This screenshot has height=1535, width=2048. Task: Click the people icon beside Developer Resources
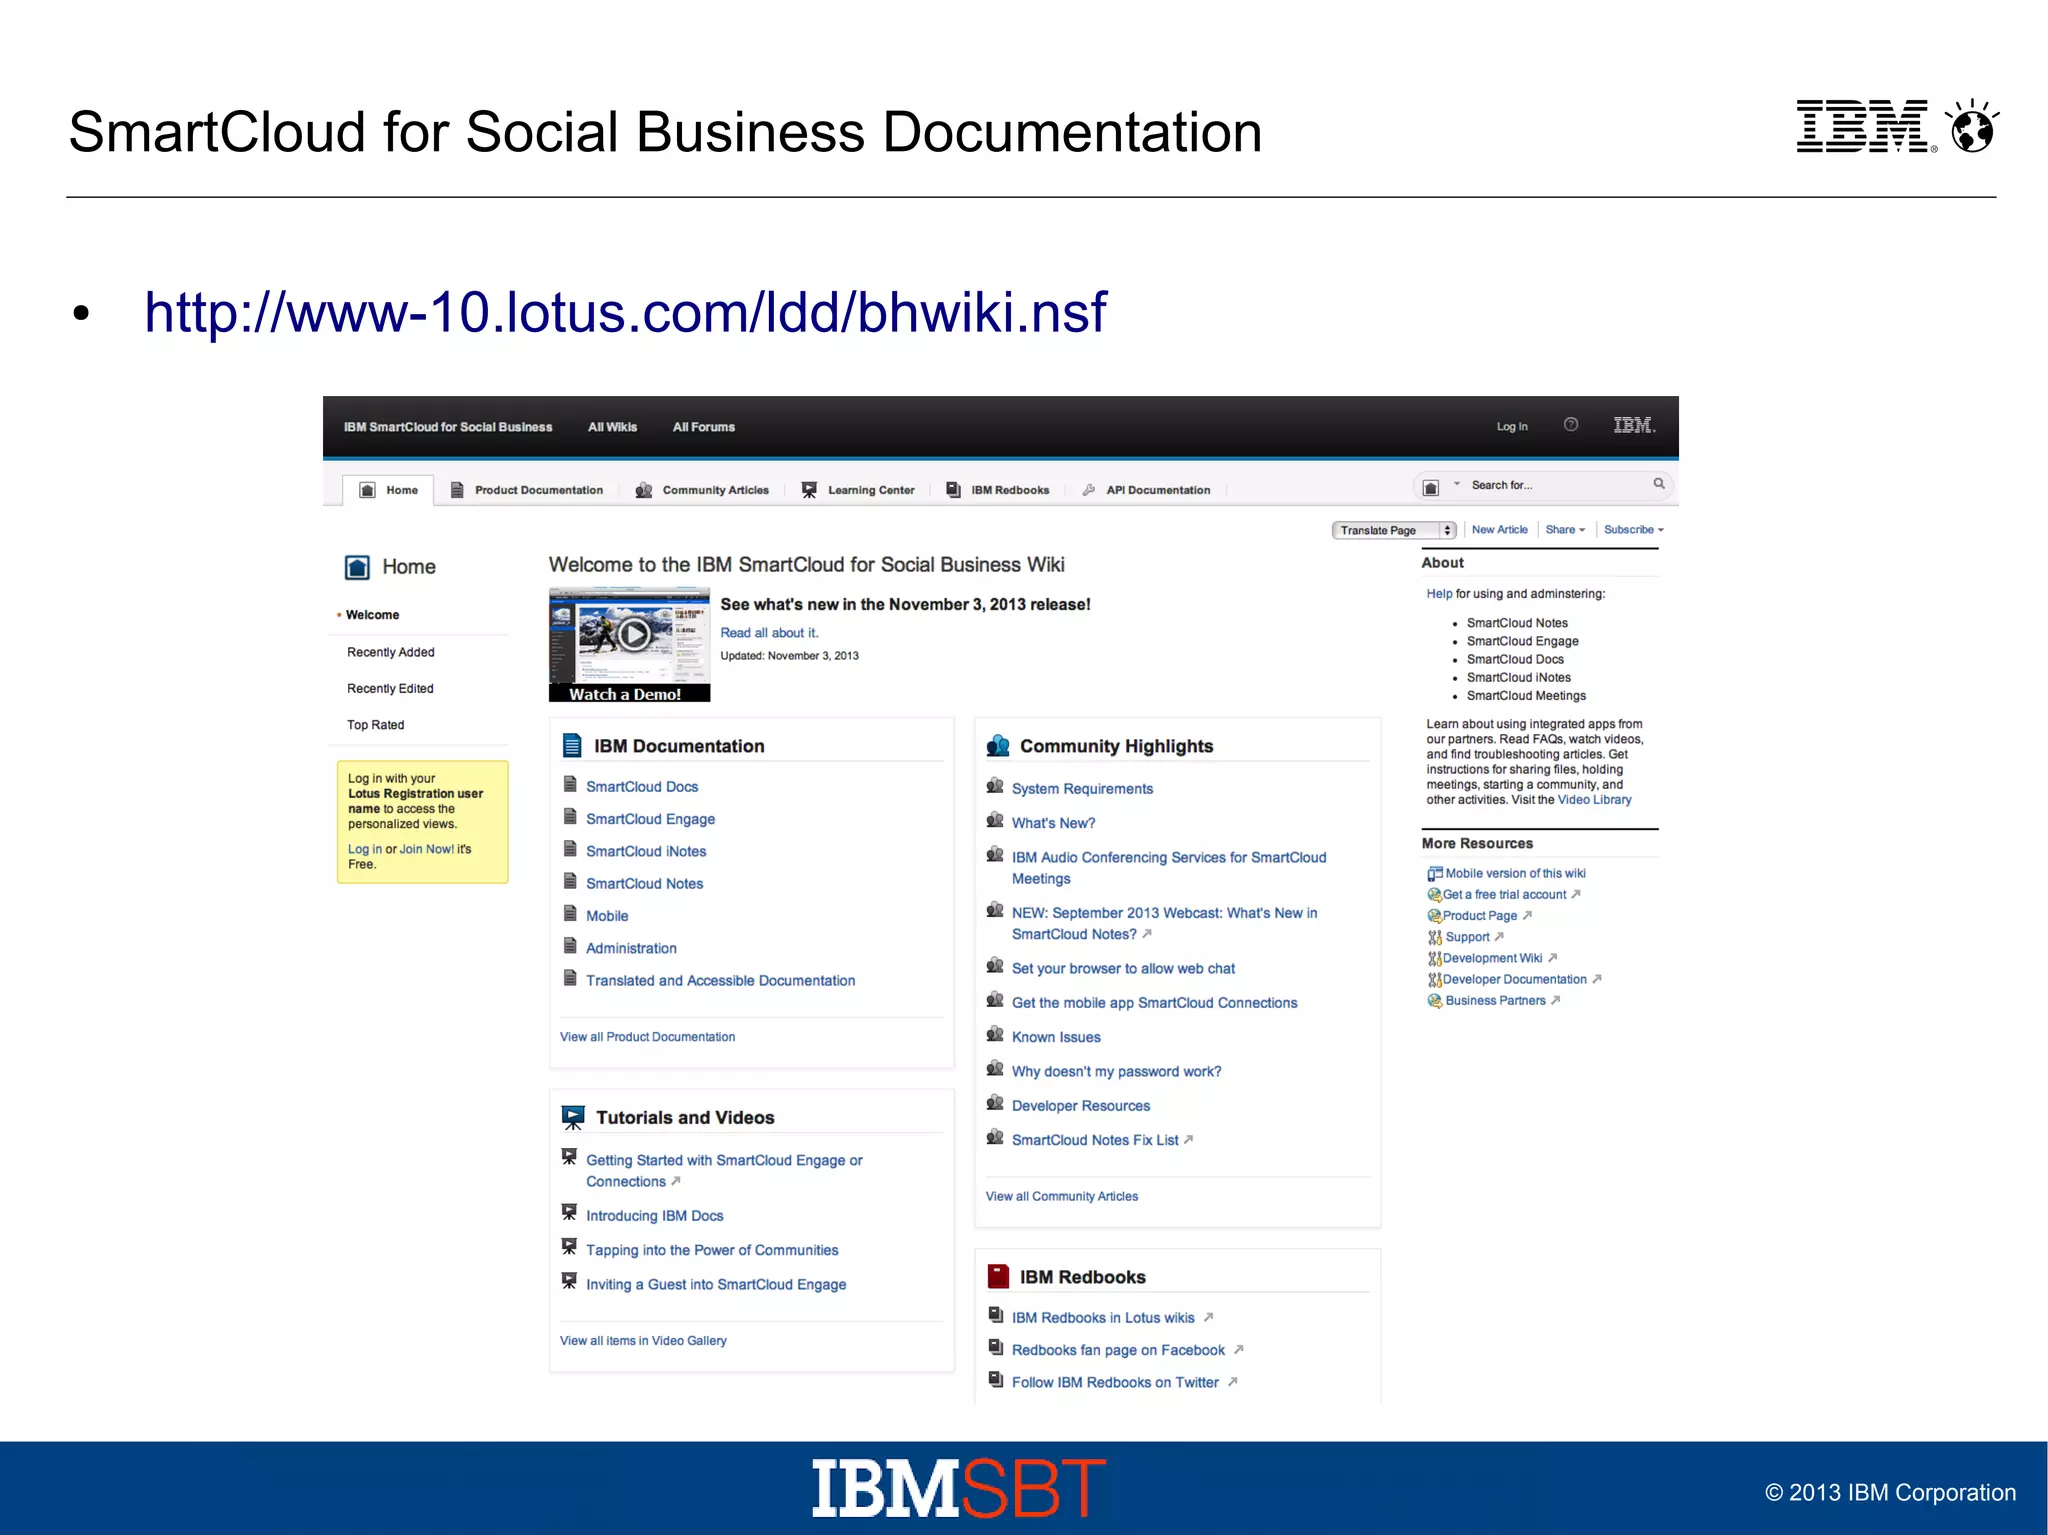click(x=995, y=1103)
